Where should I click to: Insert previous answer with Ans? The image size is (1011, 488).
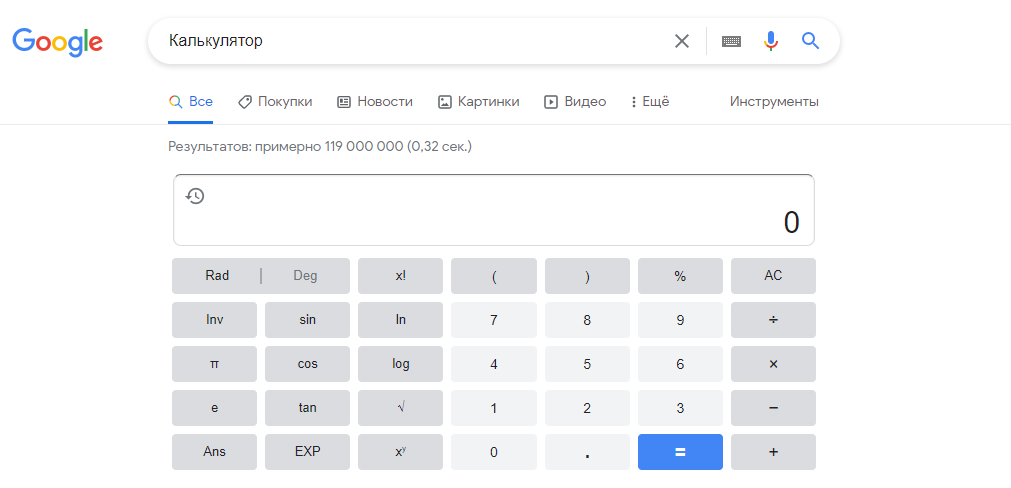(x=215, y=452)
